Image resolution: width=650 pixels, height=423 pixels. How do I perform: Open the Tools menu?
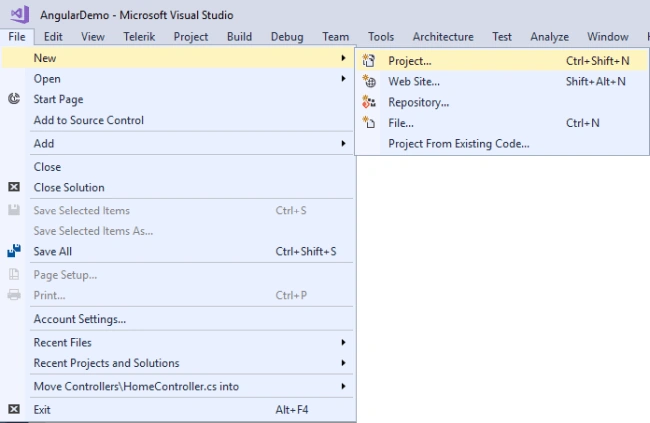[381, 36]
